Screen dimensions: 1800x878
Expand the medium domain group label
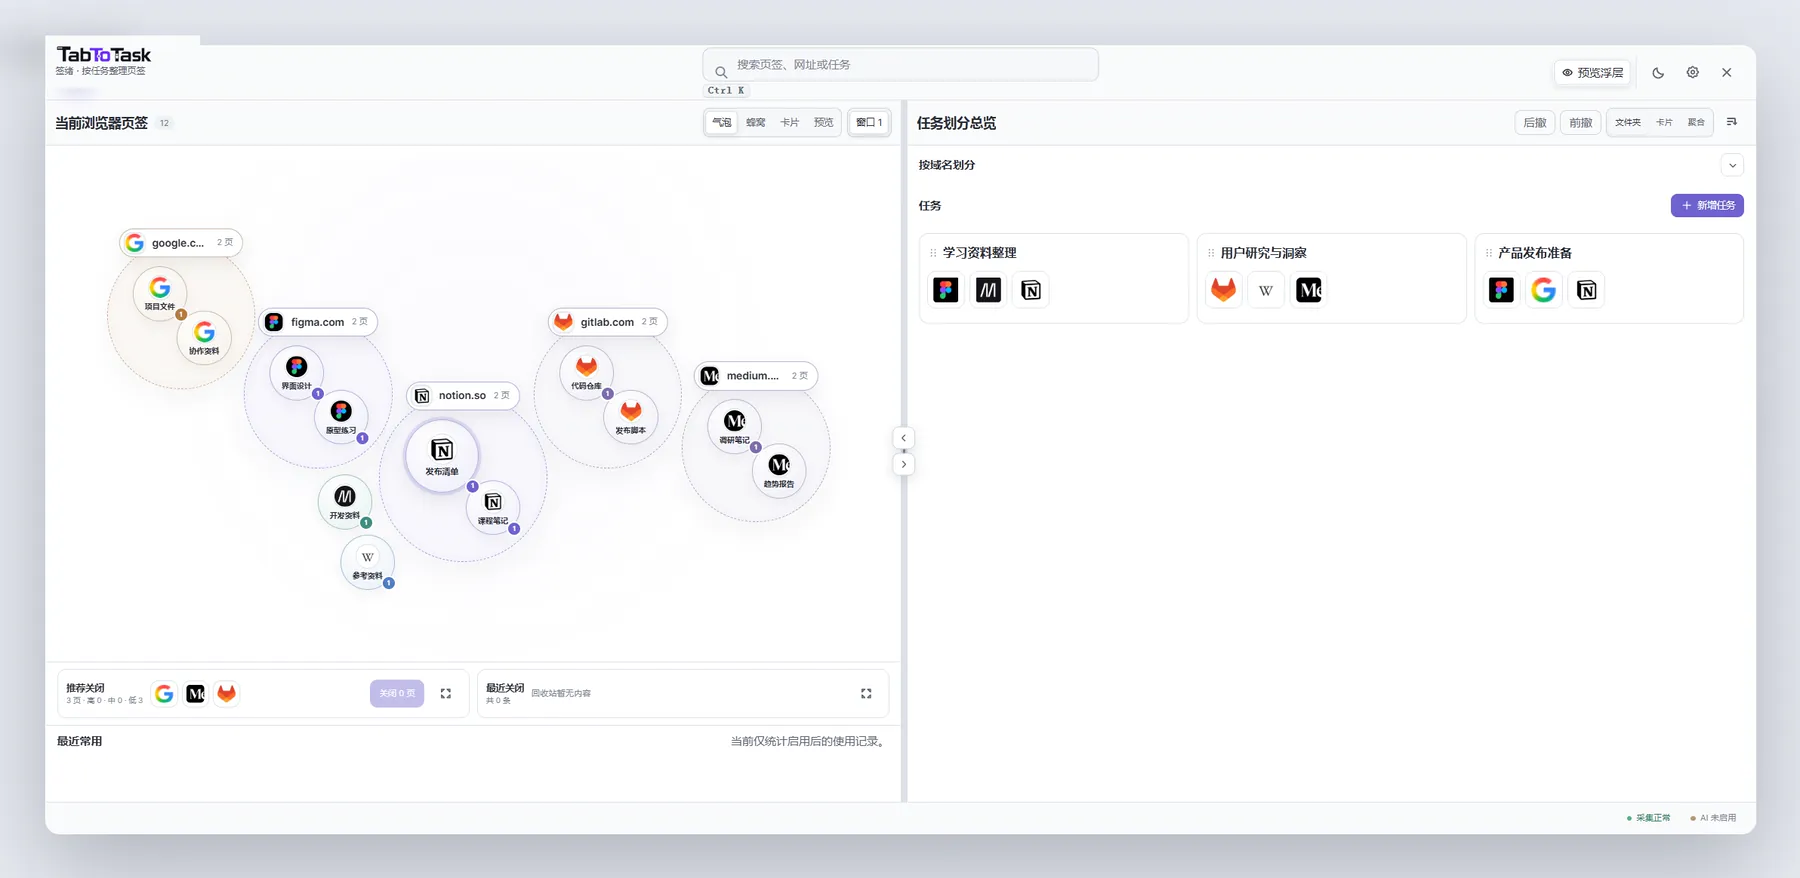click(x=756, y=376)
